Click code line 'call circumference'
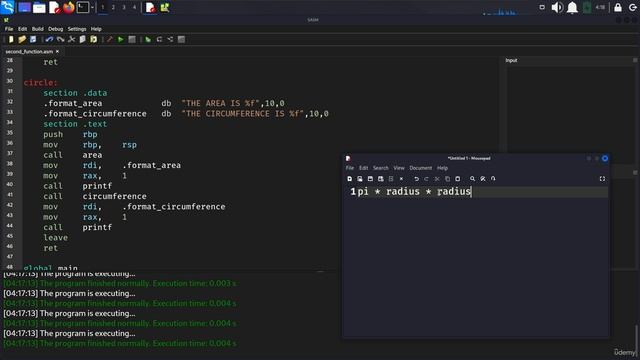 point(95,196)
